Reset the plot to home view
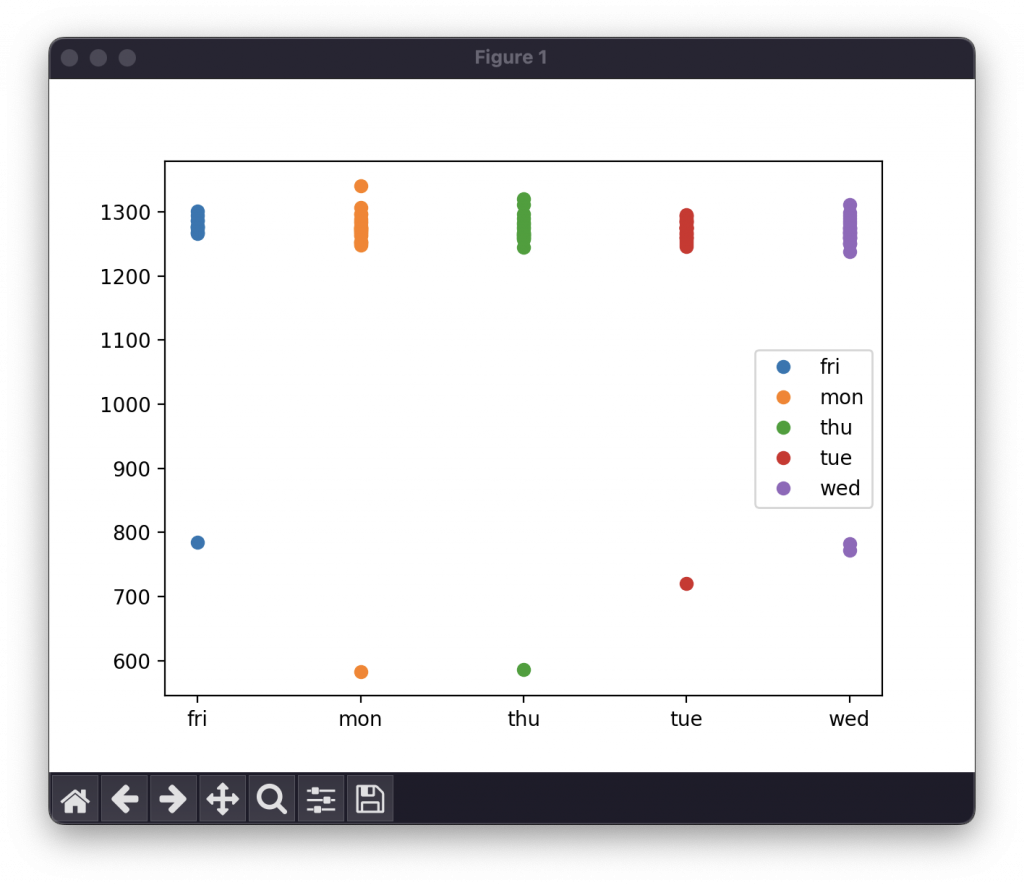 point(75,799)
